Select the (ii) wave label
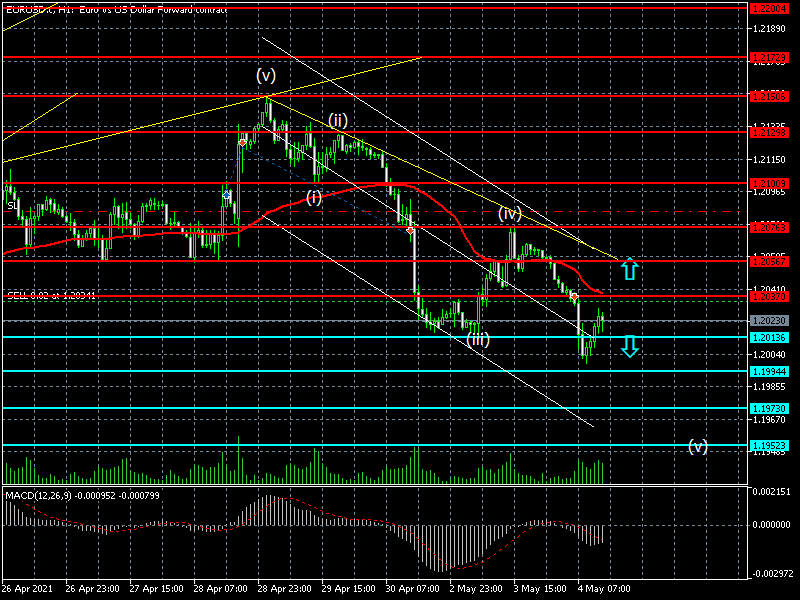This screenshot has width=800, height=600. coord(337,120)
